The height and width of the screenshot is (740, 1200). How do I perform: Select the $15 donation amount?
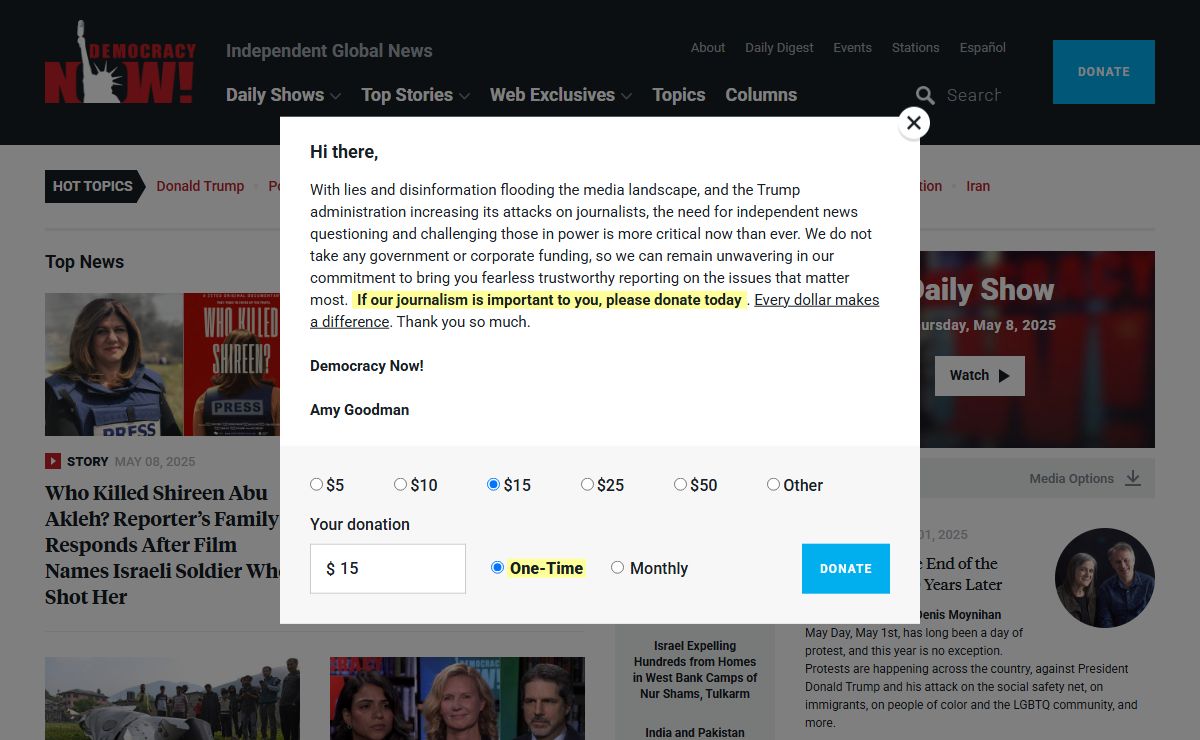[x=493, y=484]
